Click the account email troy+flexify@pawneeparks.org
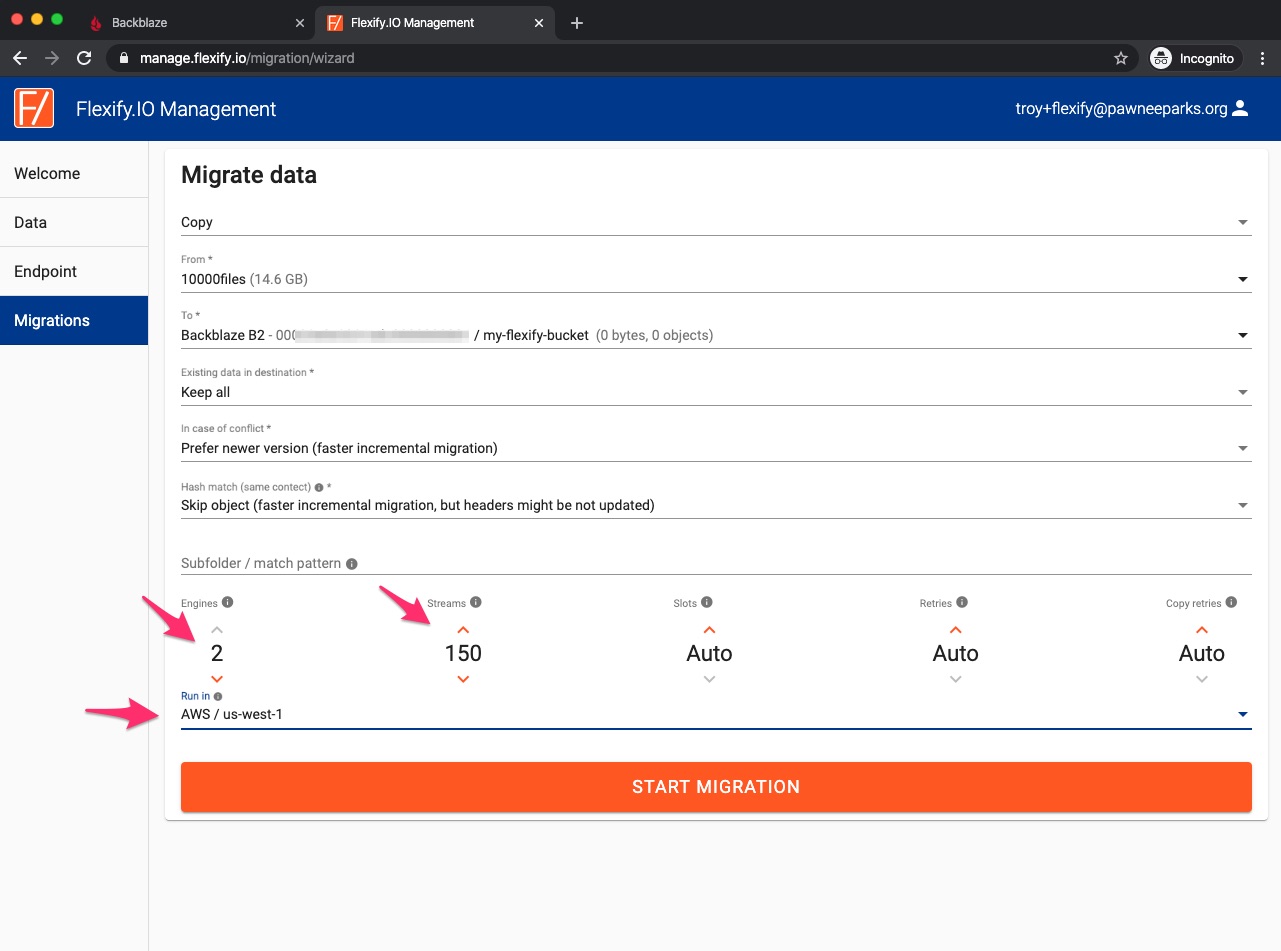 point(1121,109)
